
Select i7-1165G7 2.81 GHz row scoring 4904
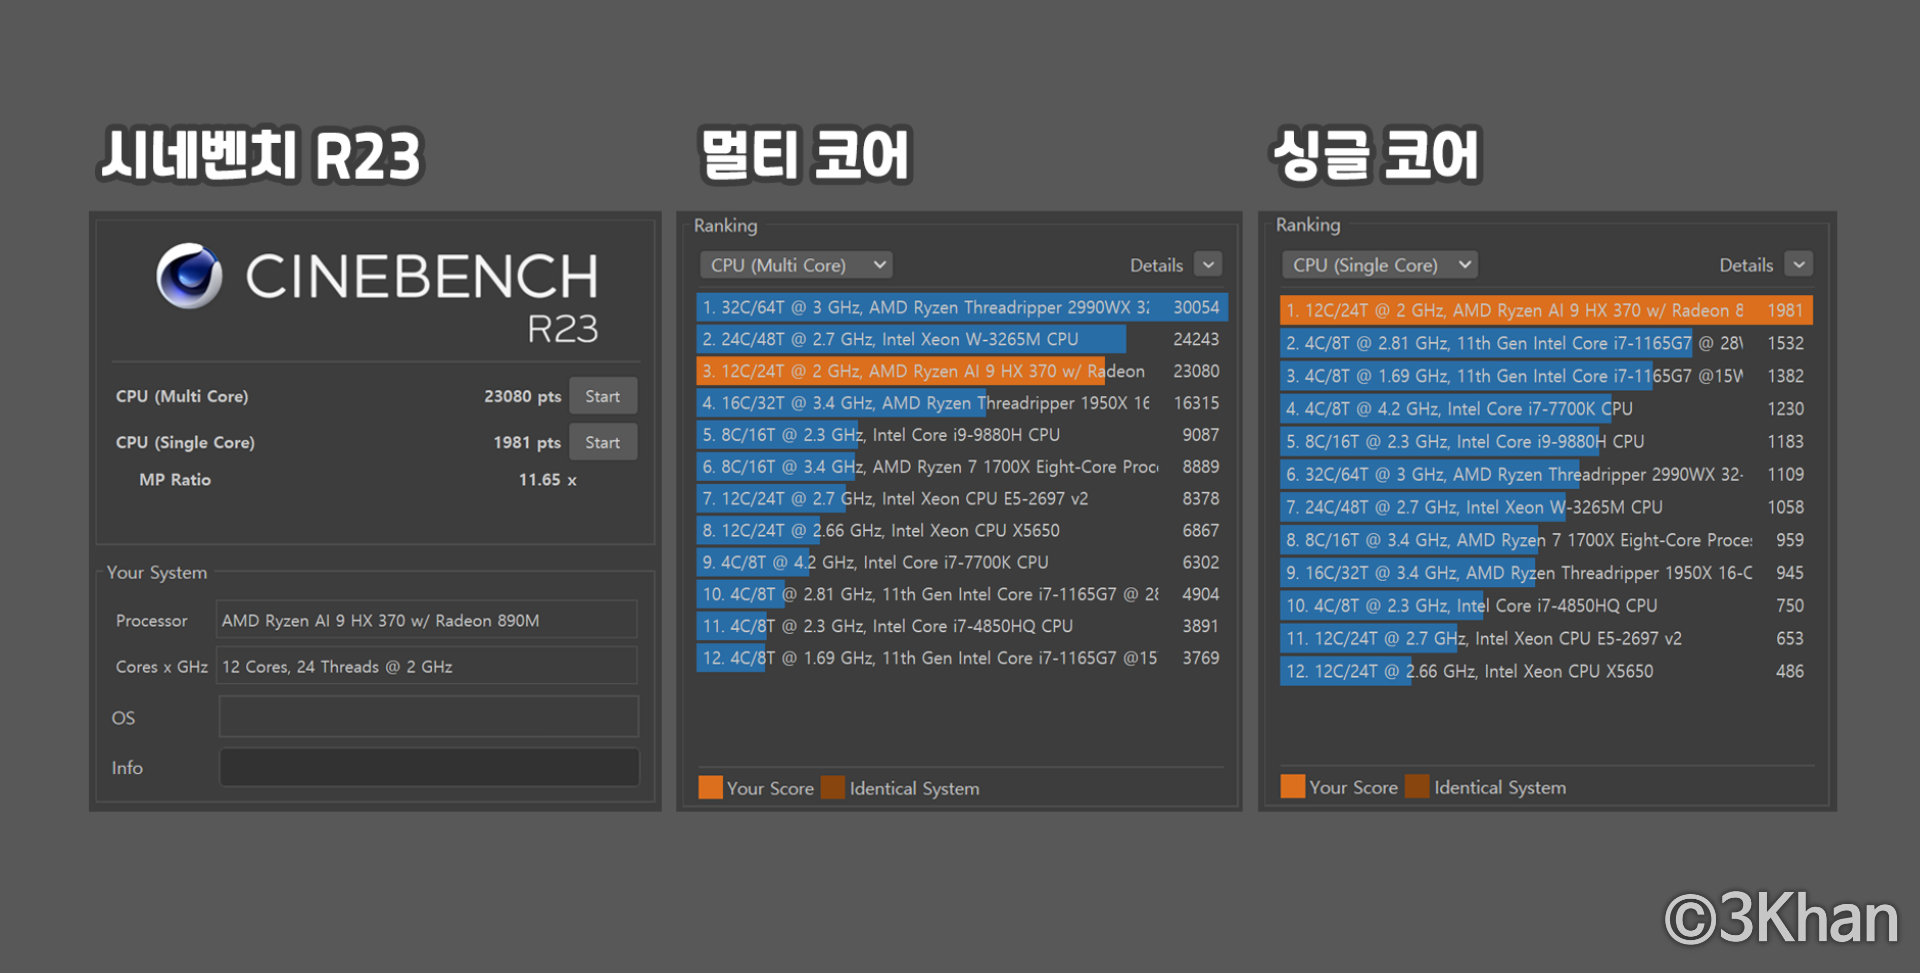[961, 594]
